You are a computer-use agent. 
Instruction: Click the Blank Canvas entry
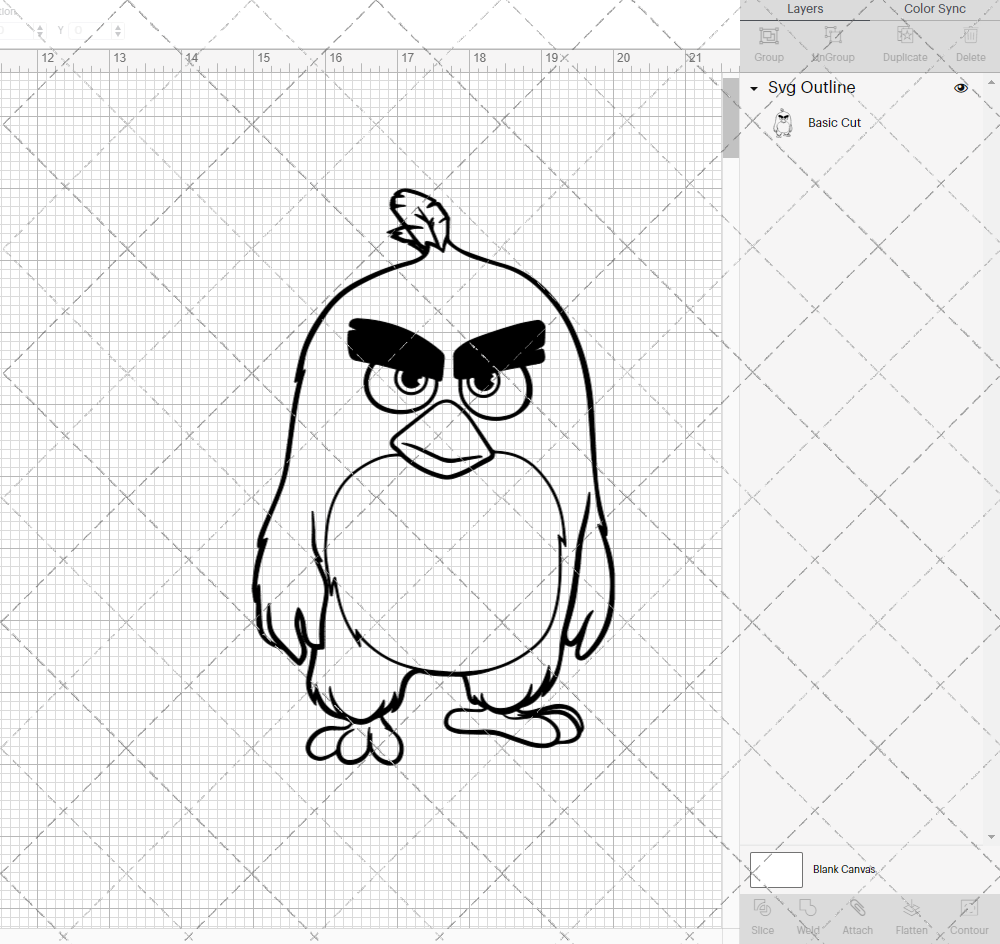pyautogui.click(x=844, y=869)
